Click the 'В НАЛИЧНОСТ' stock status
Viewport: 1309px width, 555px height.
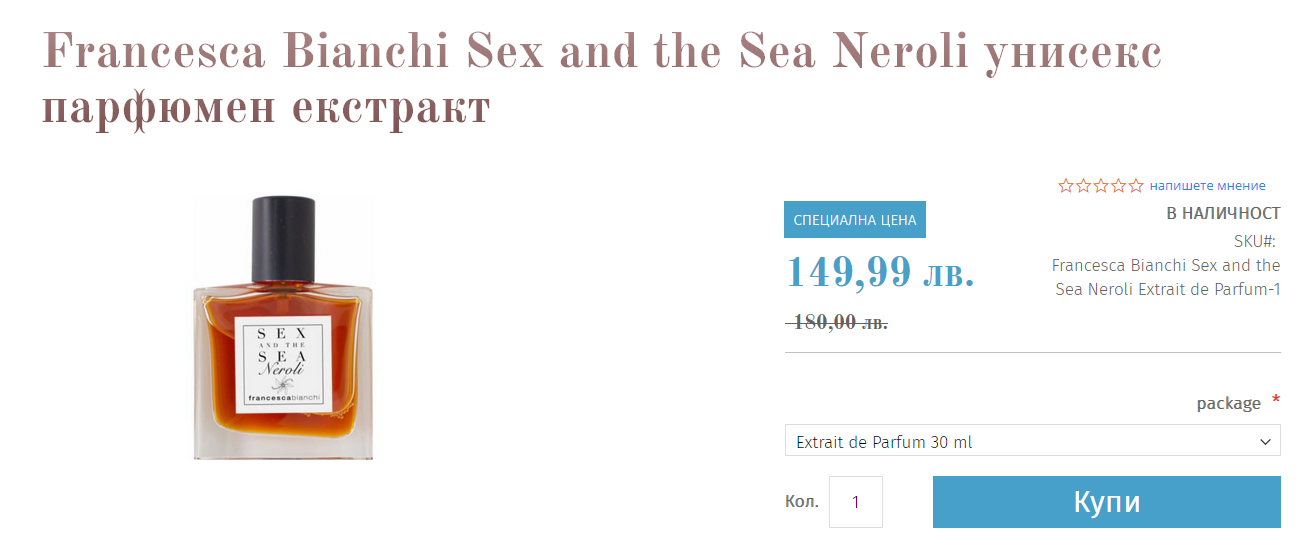click(x=1223, y=213)
